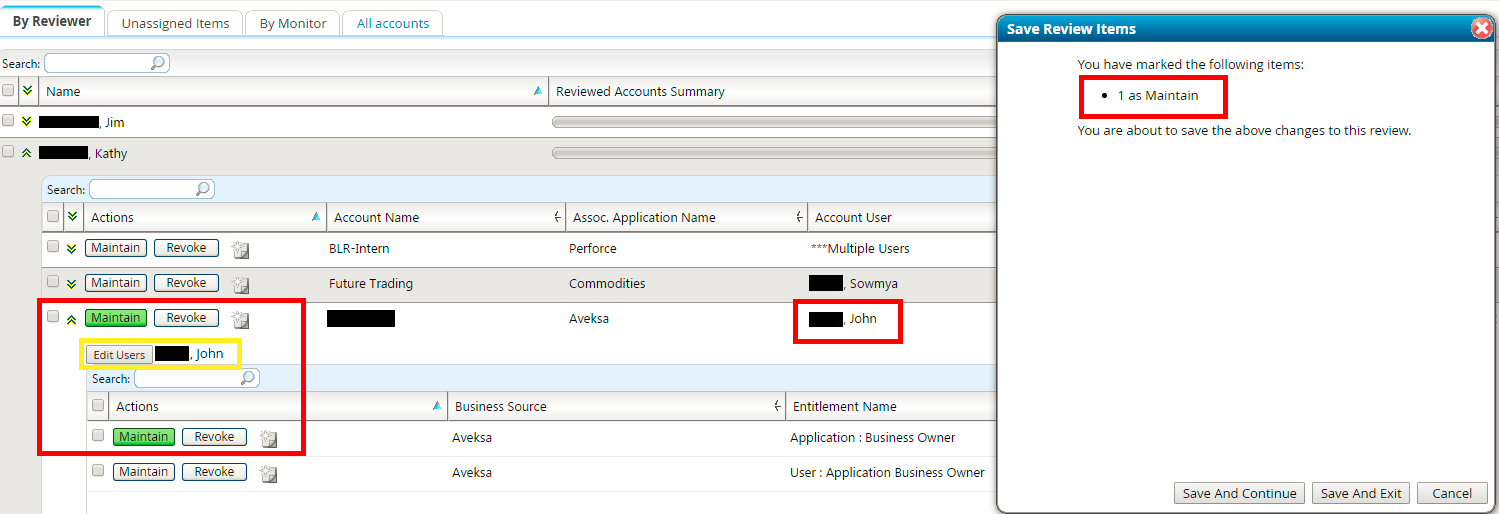
Task: Click comment icon for User : Application Business Owner
Action: pos(268,473)
